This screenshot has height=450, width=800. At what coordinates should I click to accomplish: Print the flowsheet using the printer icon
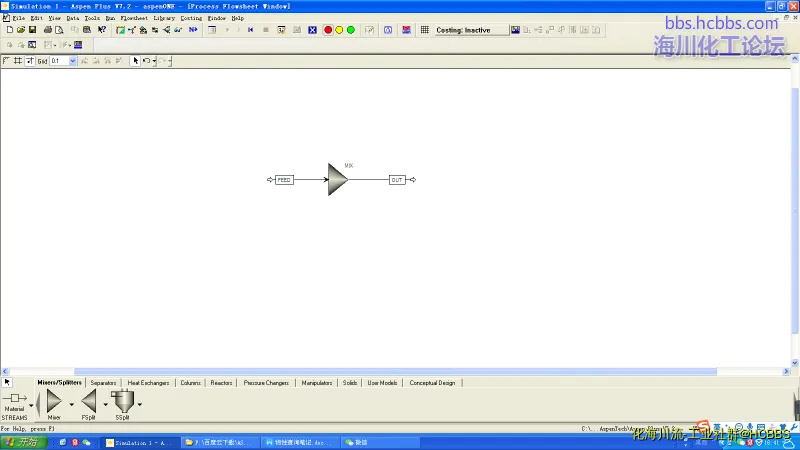click(x=47, y=30)
